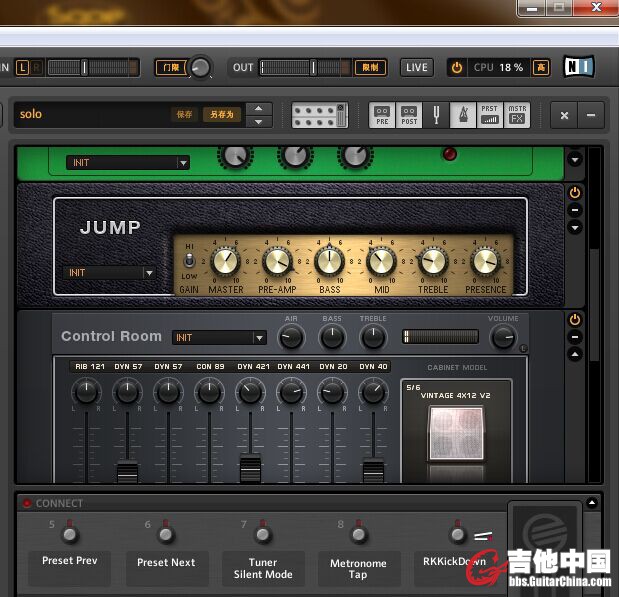Click the CON 89 mic pan knob
The image size is (619, 597).
pyautogui.click(x=210, y=391)
